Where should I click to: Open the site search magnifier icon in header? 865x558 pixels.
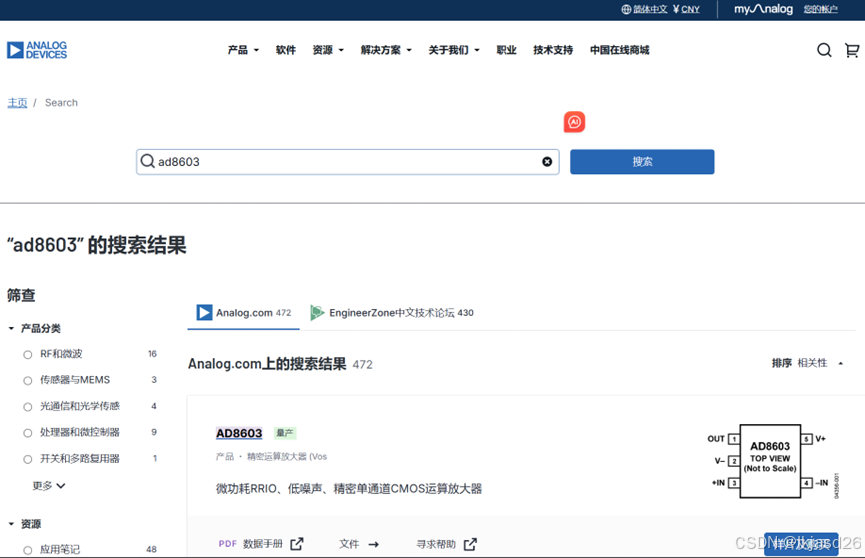click(x=824, y=50)
